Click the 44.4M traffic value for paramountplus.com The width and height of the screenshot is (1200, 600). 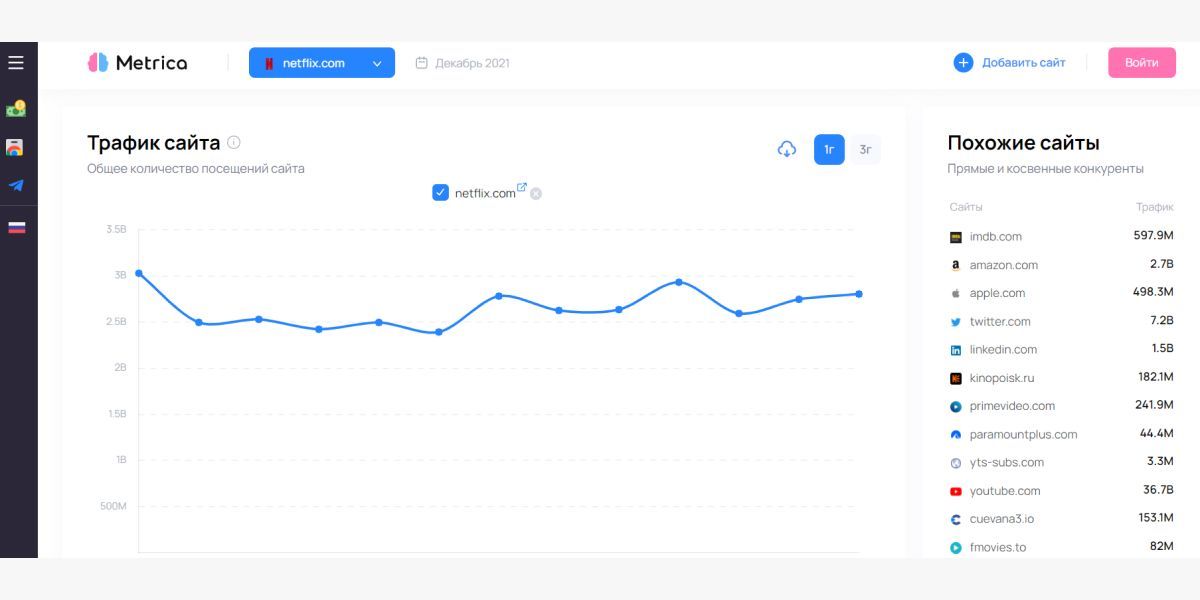pos(1156,434)
